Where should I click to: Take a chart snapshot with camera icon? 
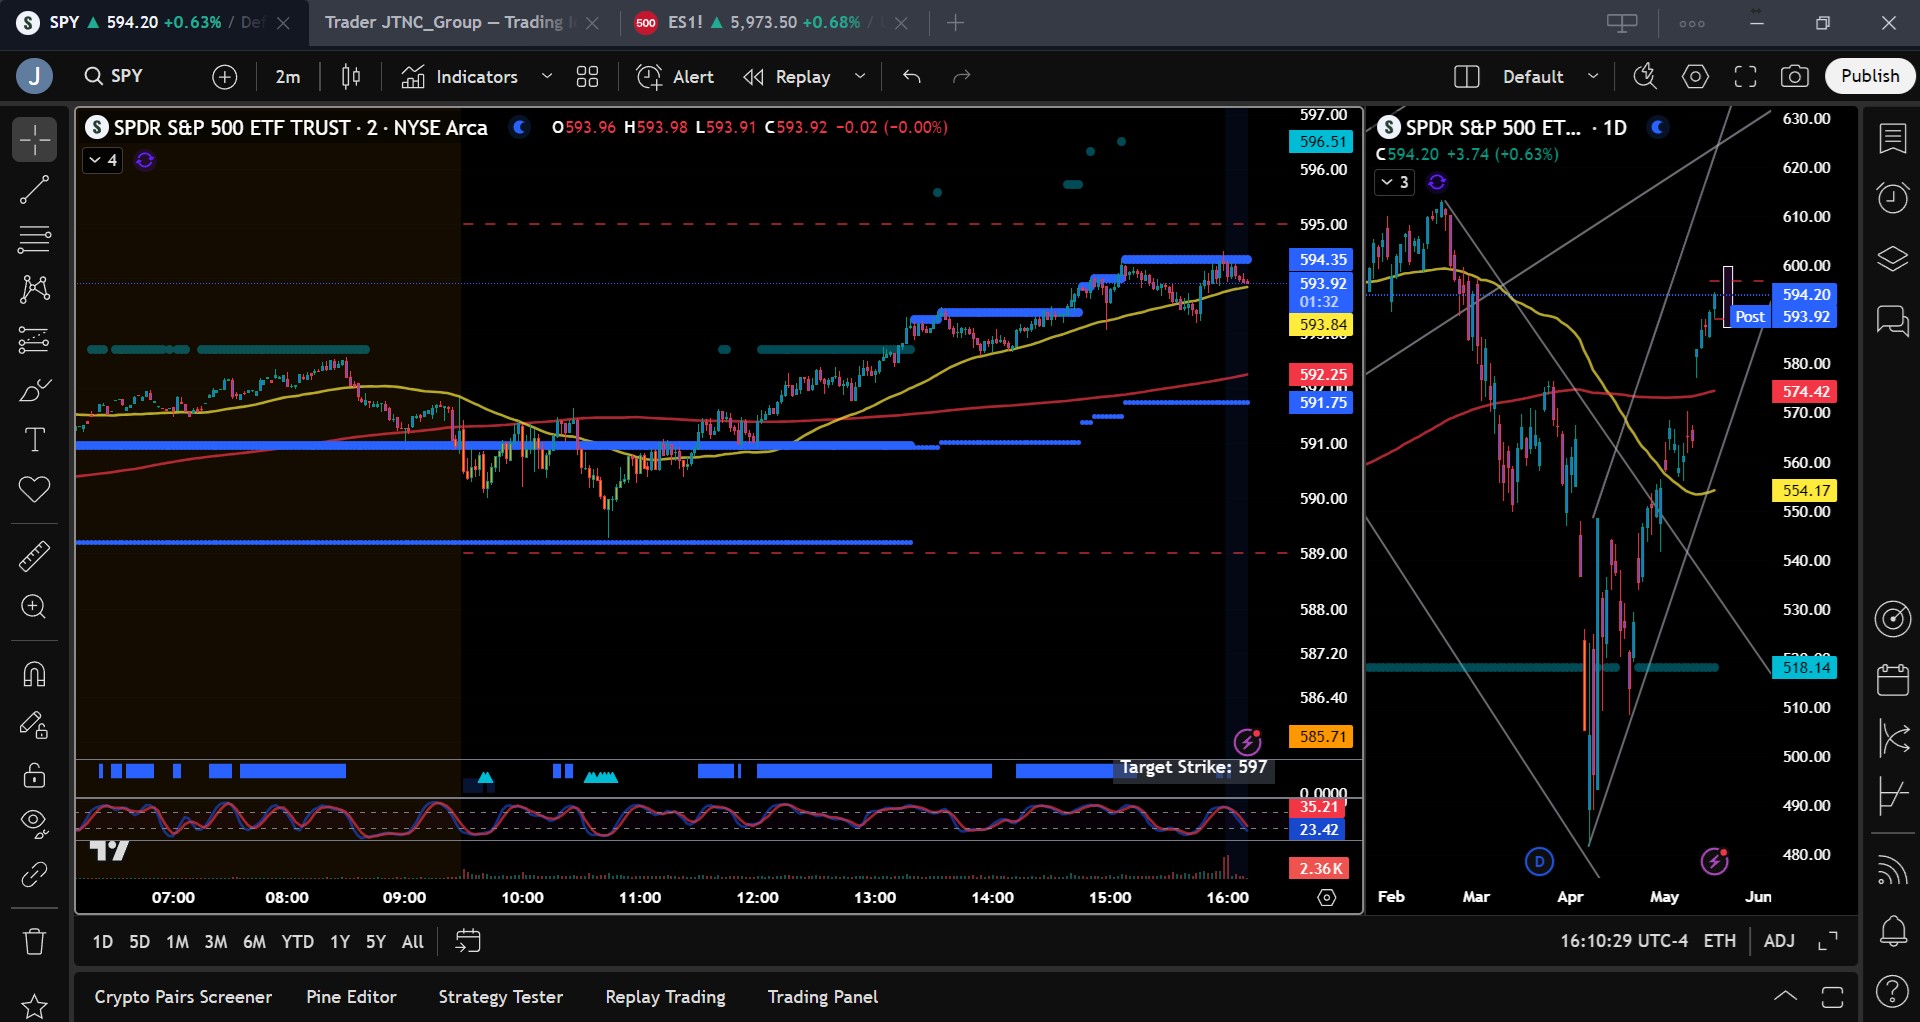point(1795,77)
